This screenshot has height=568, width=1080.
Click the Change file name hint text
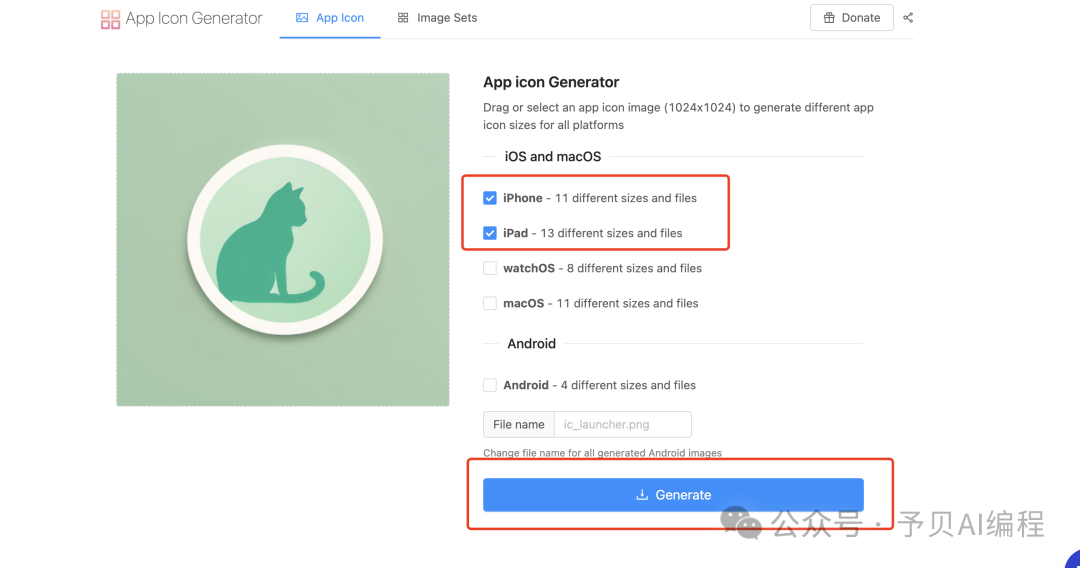point(602,453)
